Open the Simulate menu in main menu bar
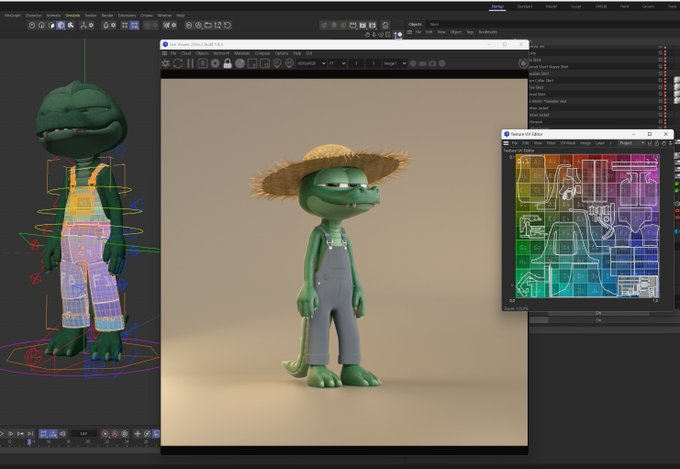The image size is (680, 469). [x=72, y=15]
